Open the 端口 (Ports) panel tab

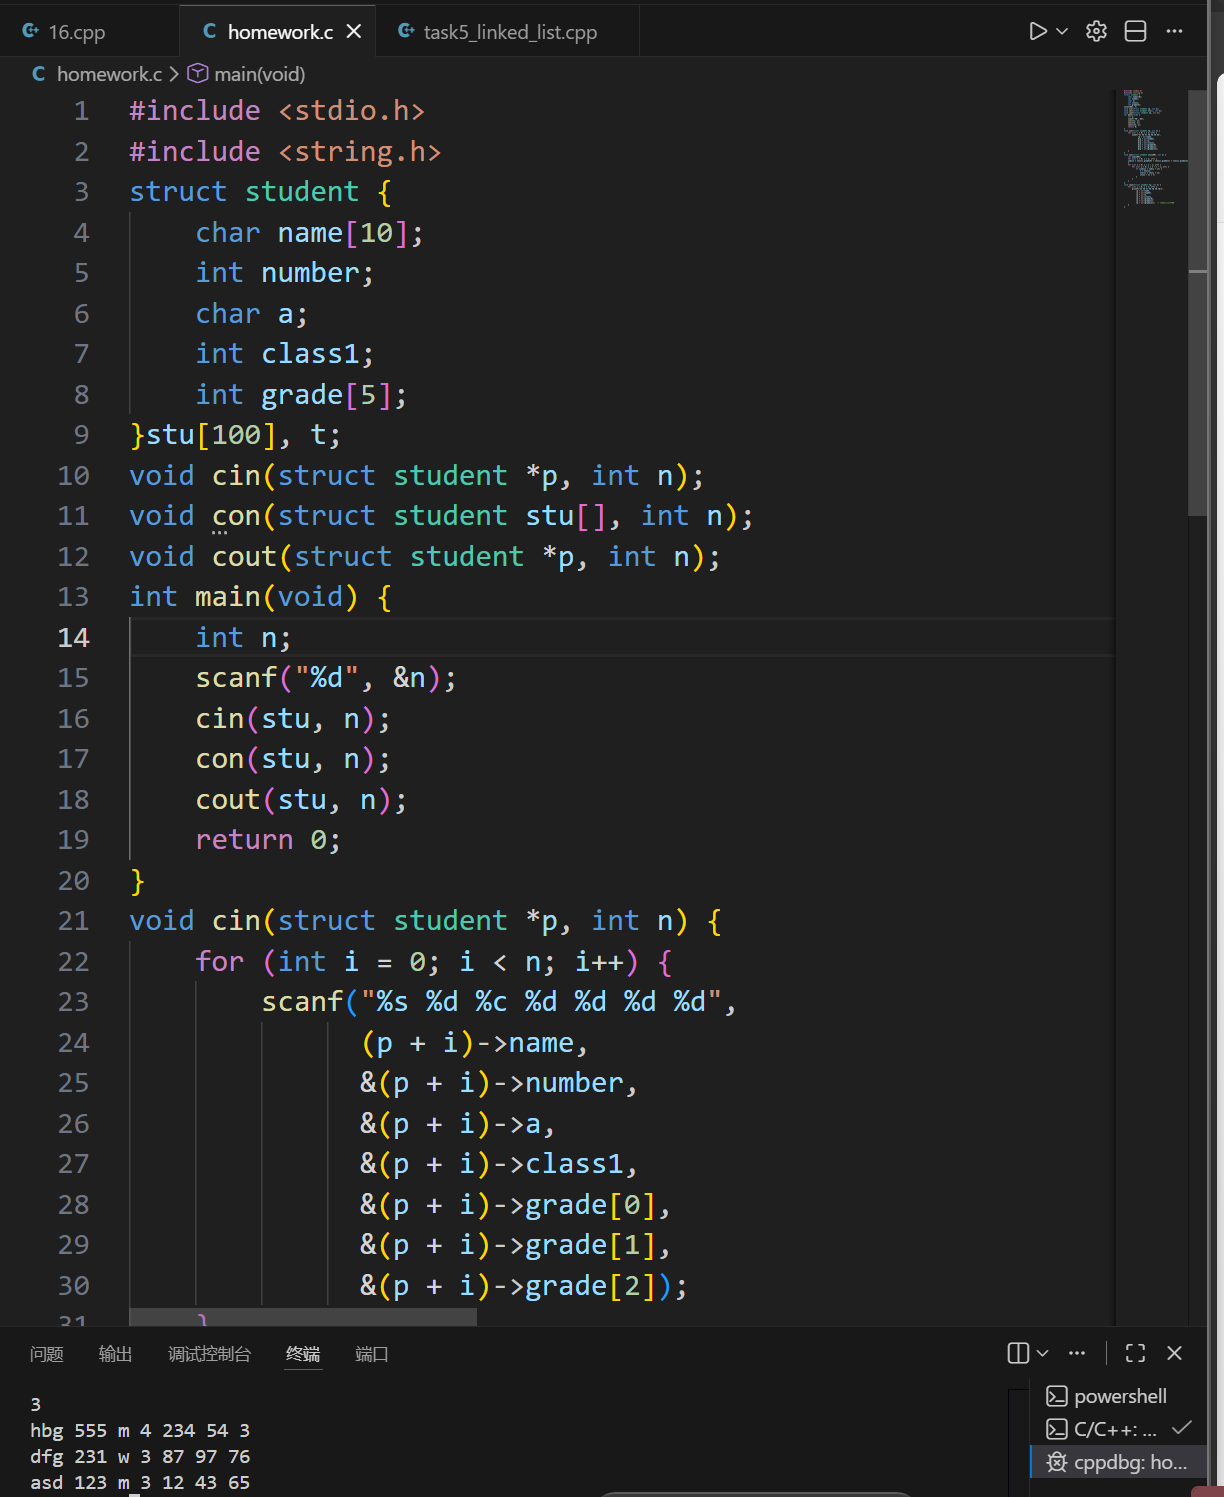[372, 1354]
